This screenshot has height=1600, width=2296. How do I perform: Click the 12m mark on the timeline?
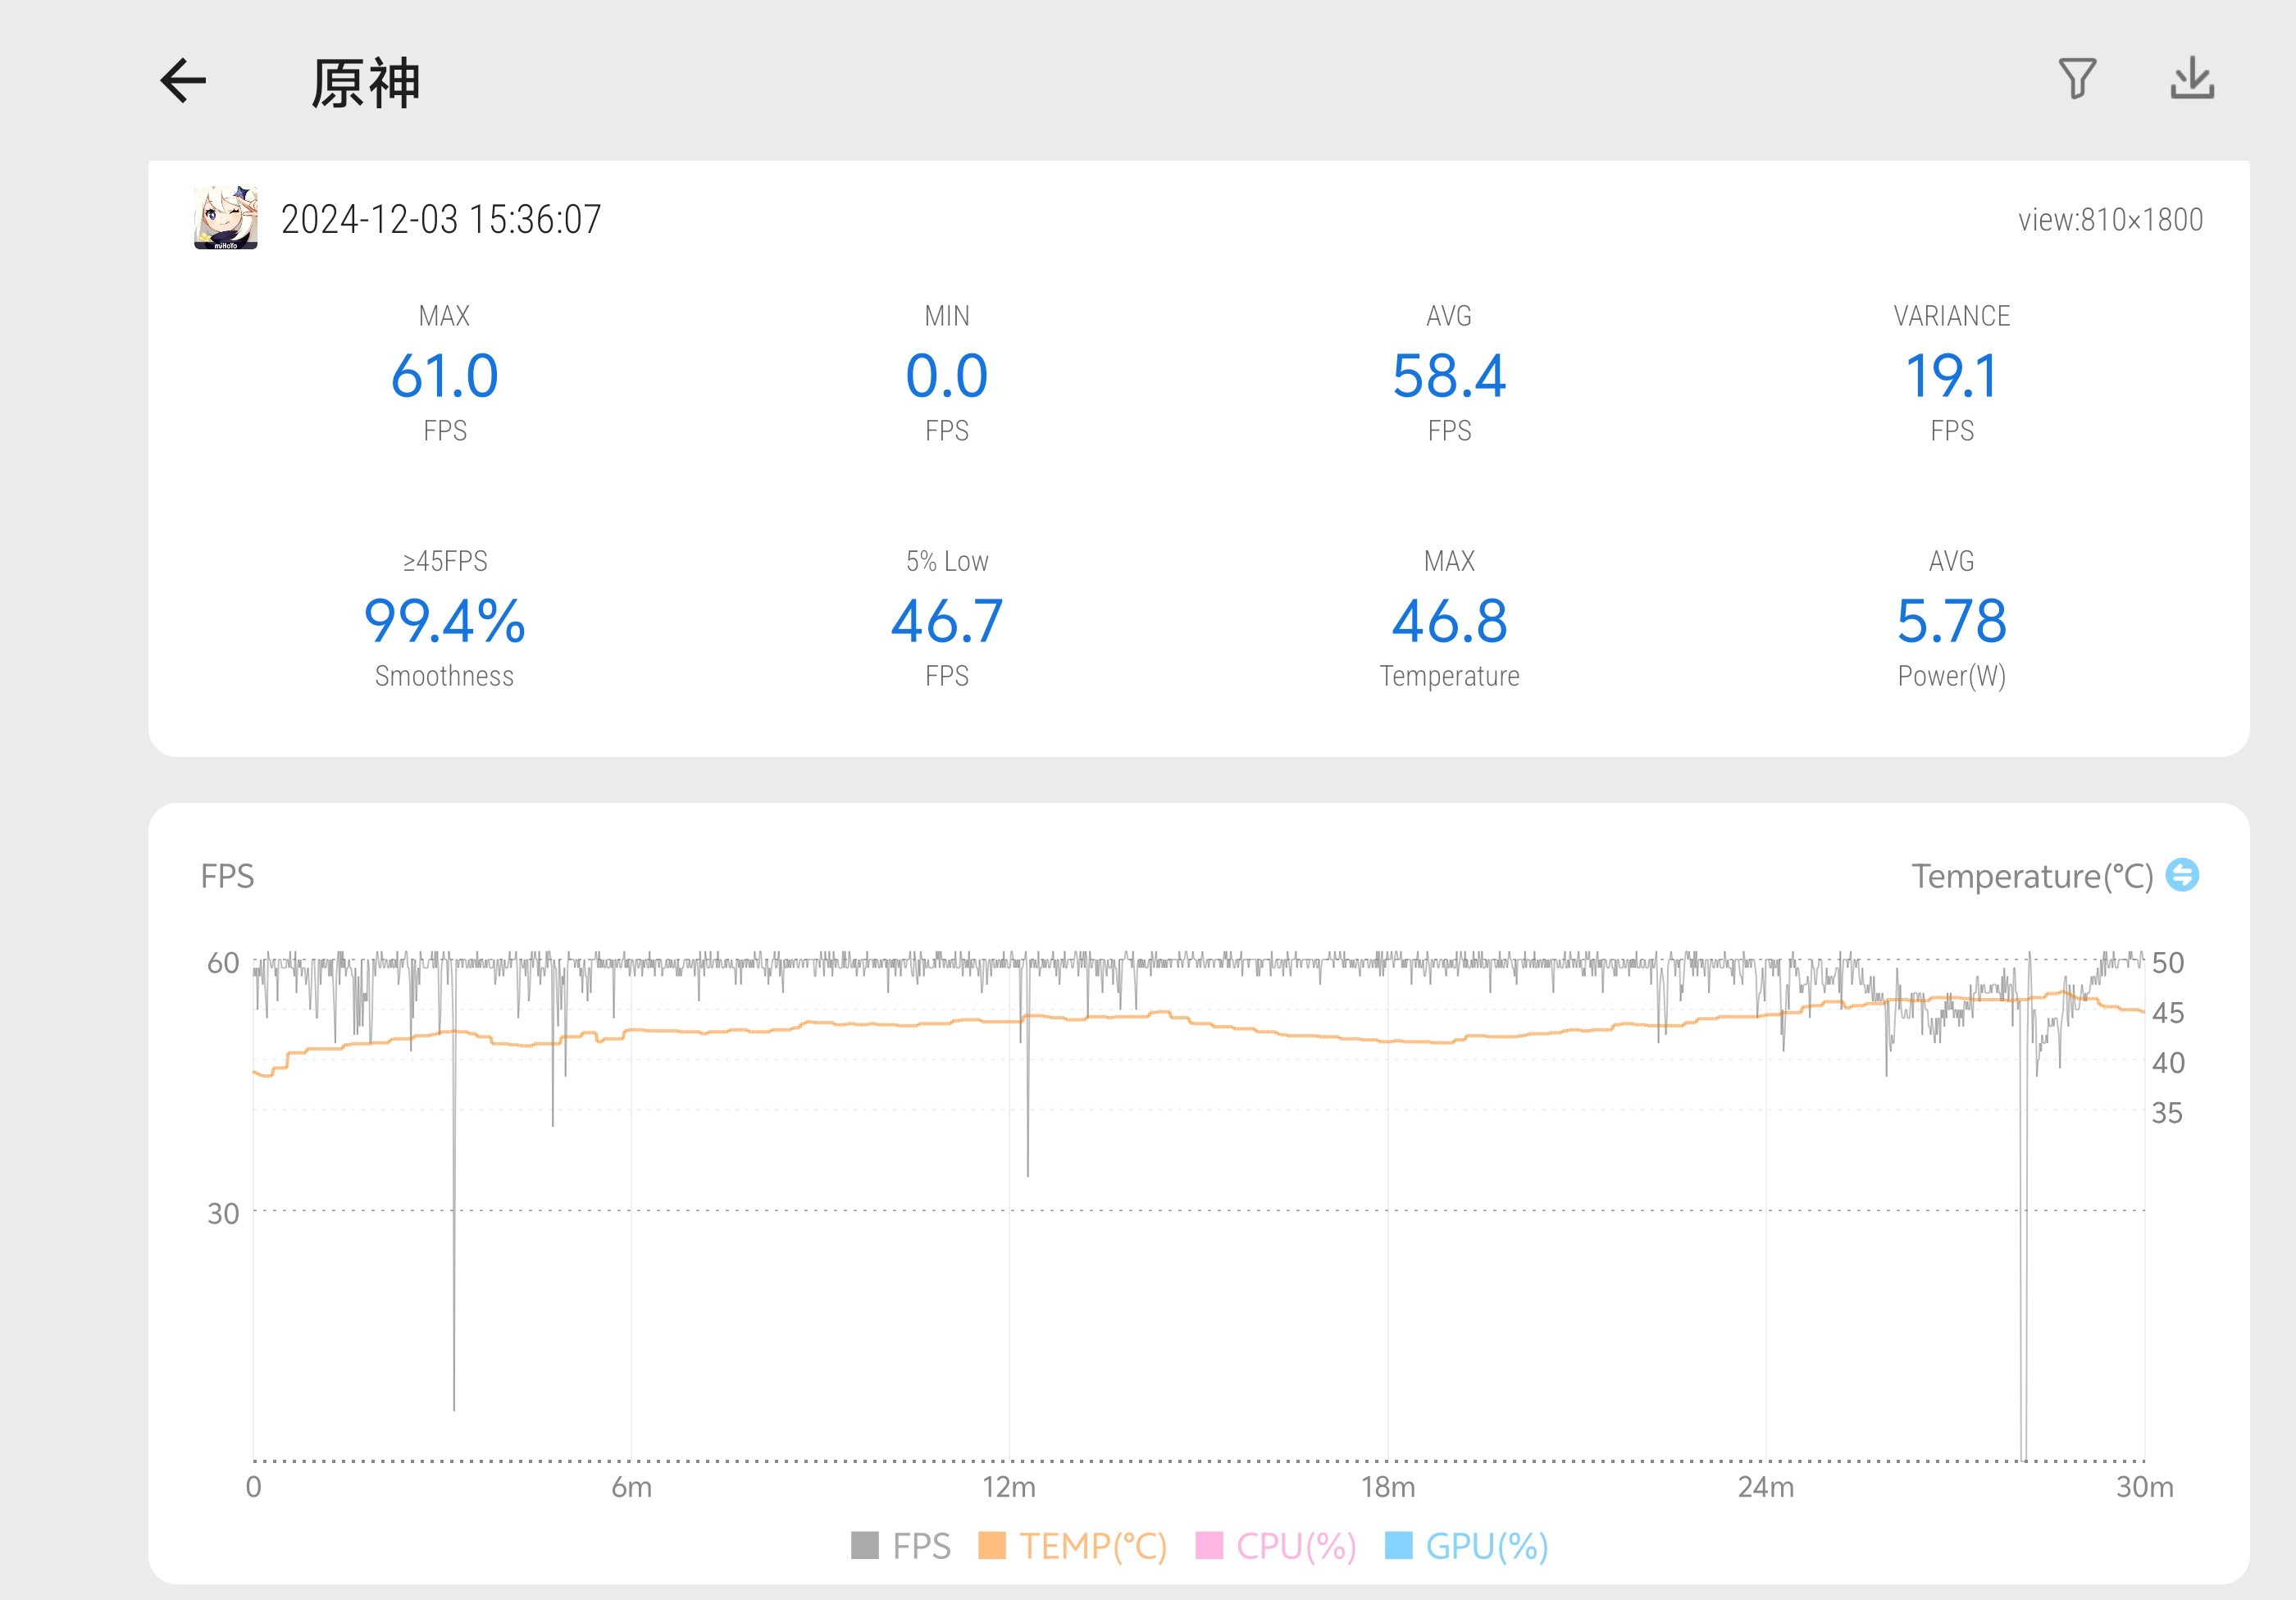[x=1009, y=1487]
